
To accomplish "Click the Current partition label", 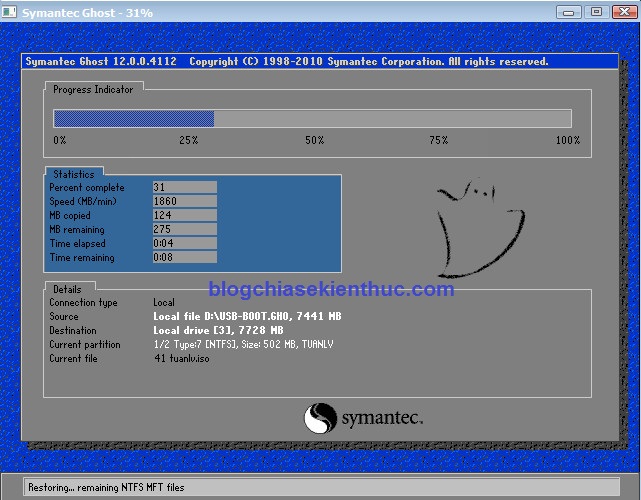I will tap(85, 345).
